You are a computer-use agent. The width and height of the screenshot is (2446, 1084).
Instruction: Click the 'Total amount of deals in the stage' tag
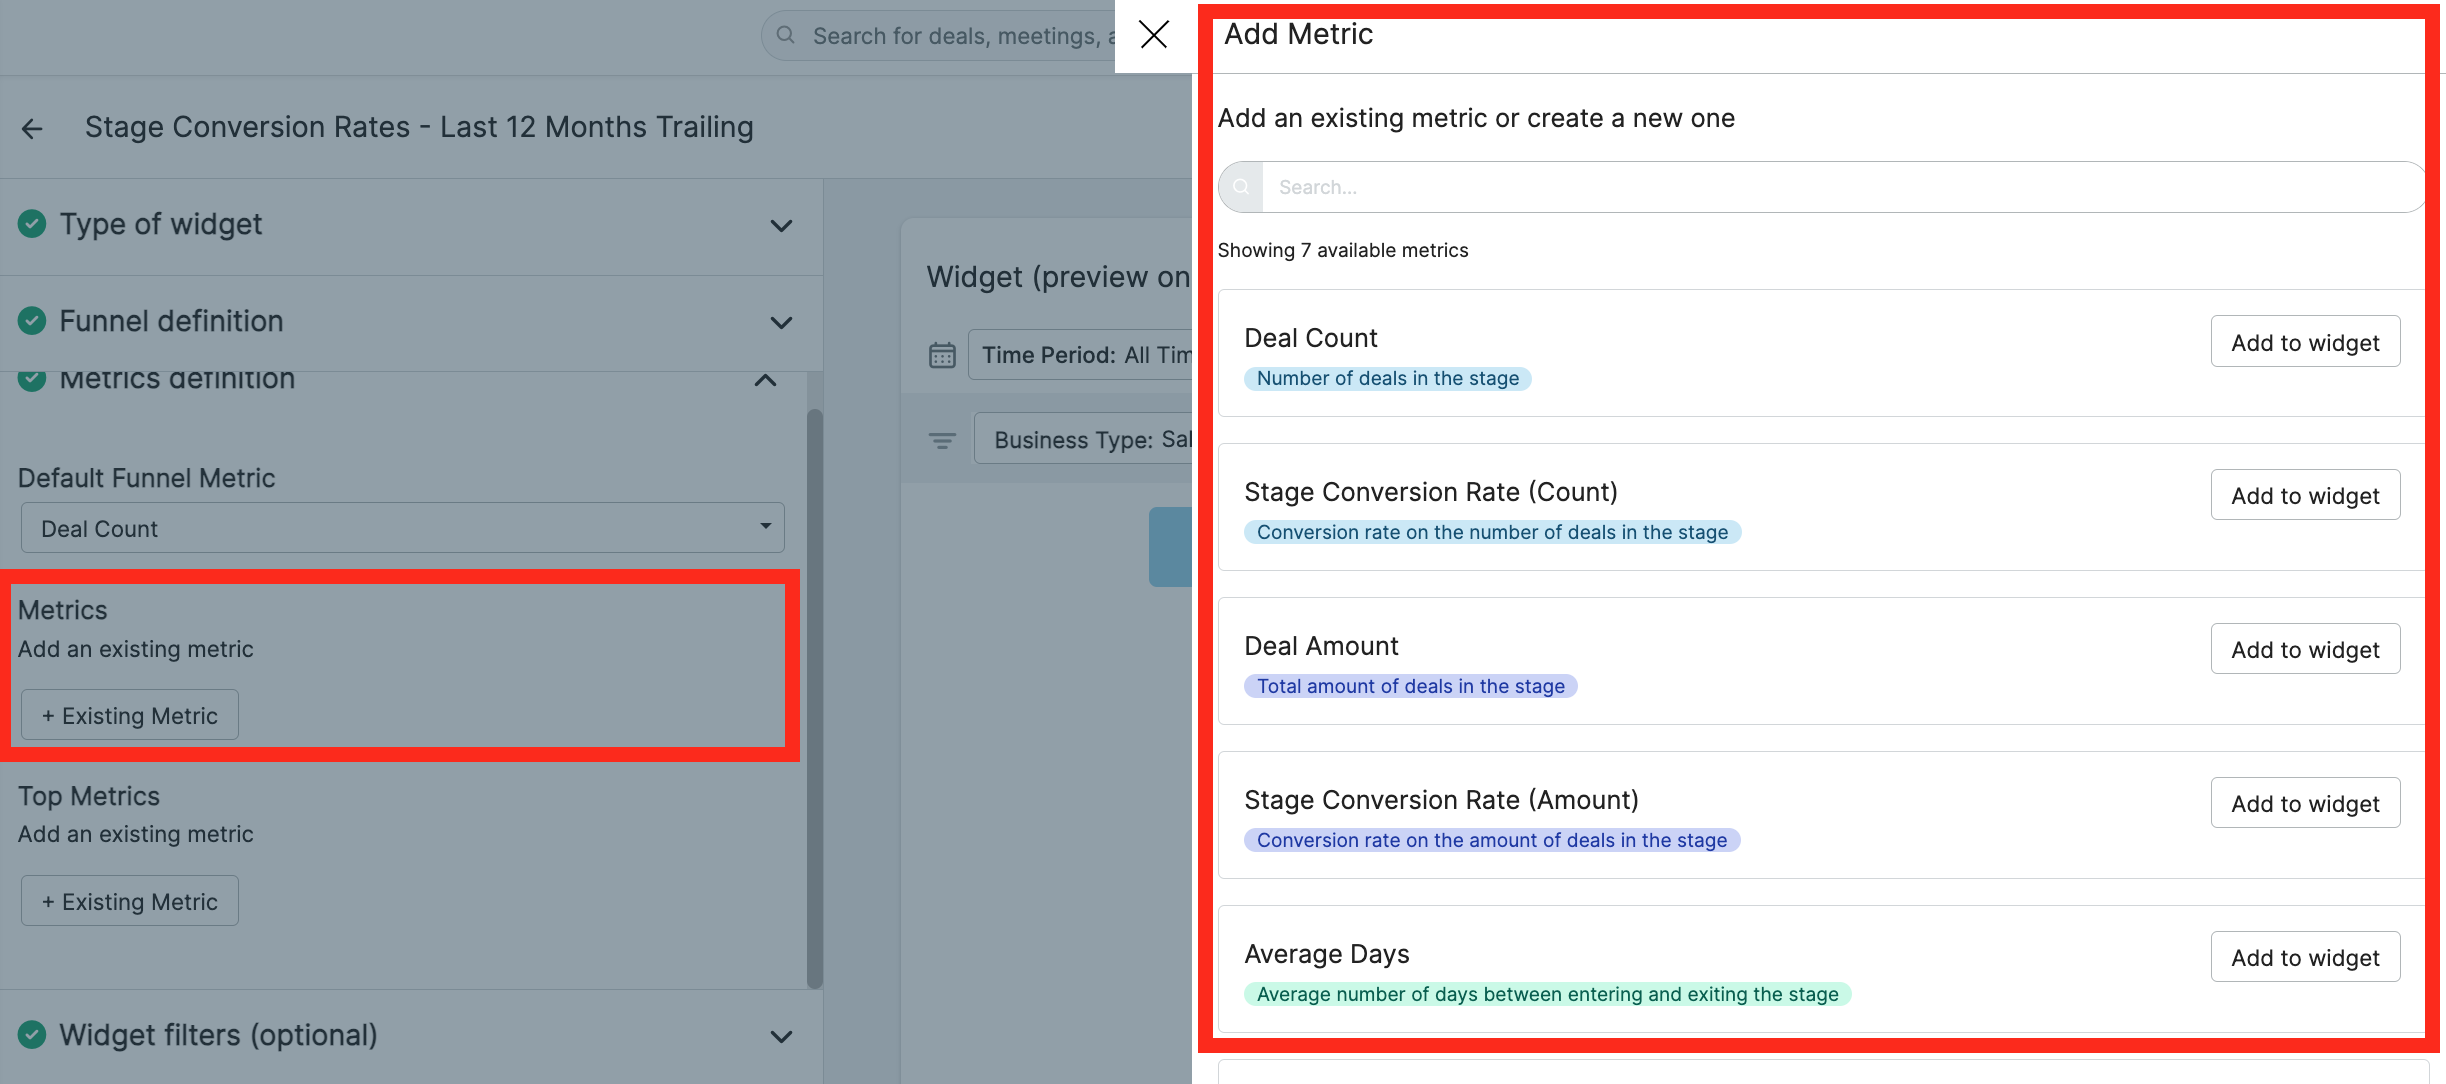coord(1411,686)
